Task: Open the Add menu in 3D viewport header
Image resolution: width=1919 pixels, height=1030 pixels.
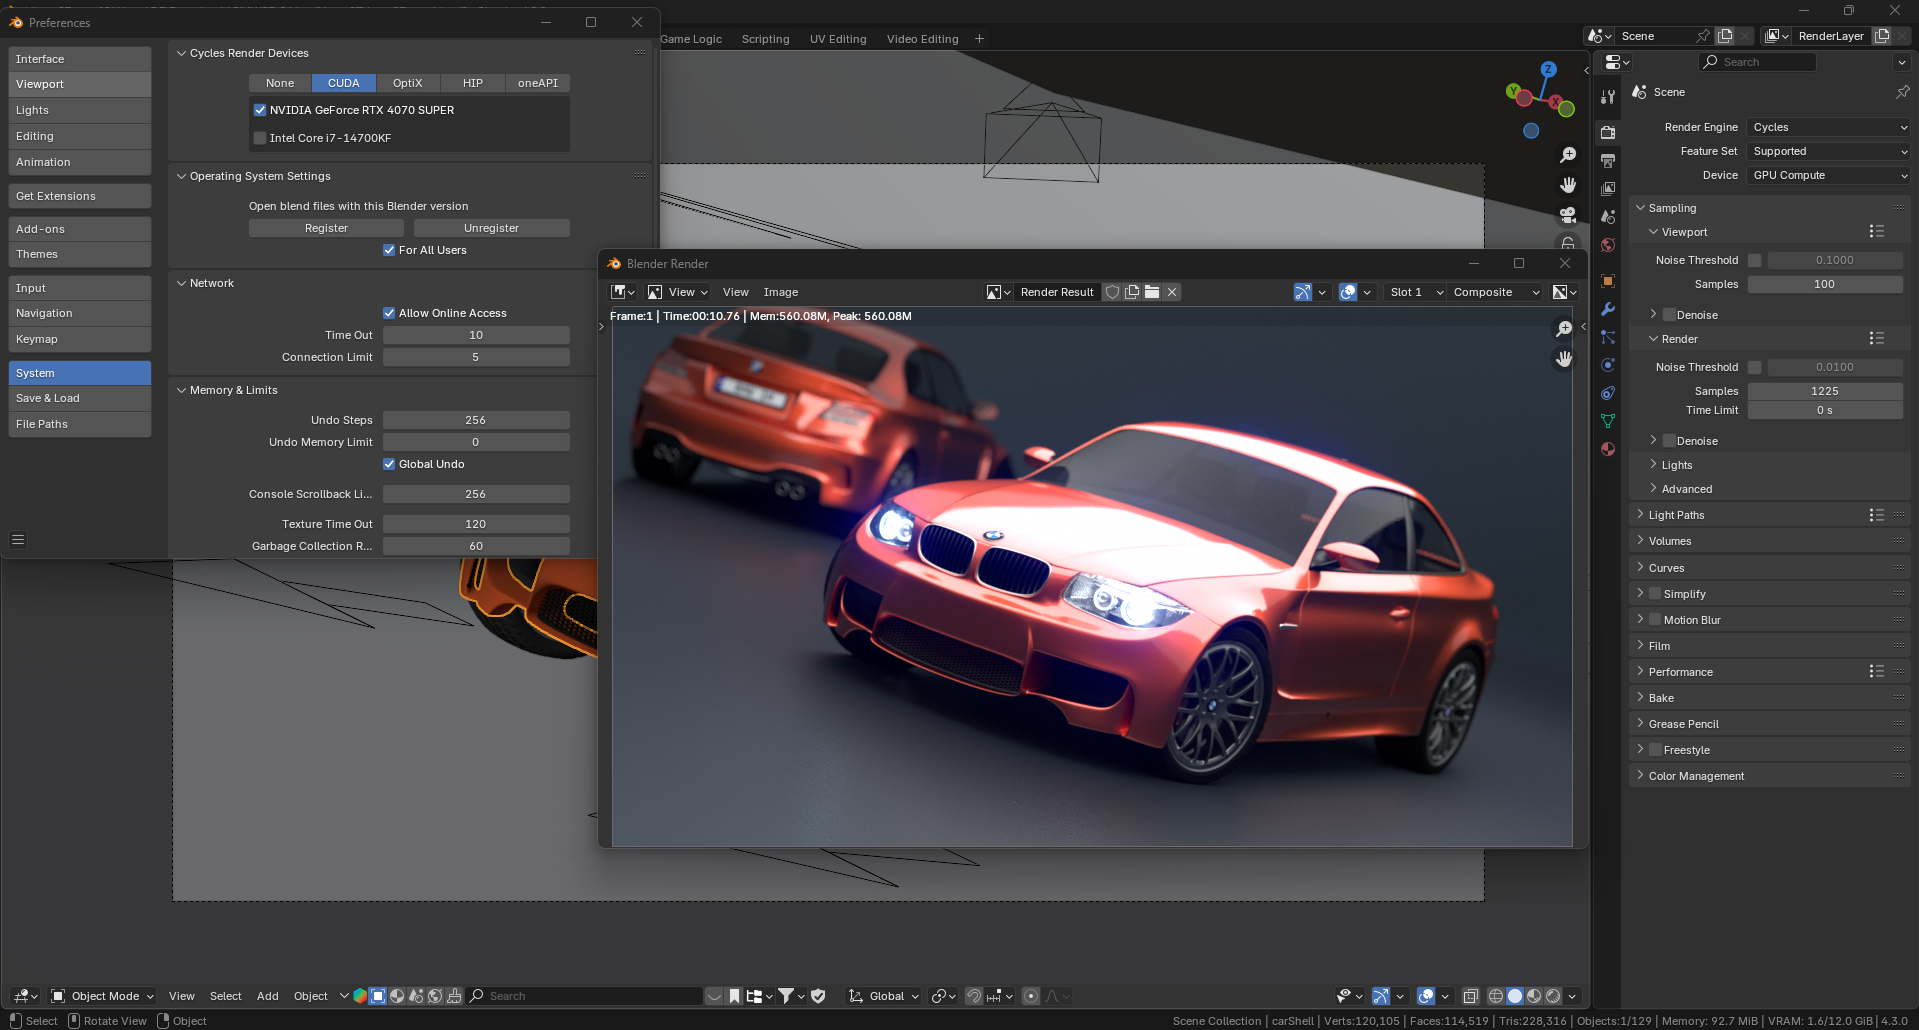Action: pos(268,996)
